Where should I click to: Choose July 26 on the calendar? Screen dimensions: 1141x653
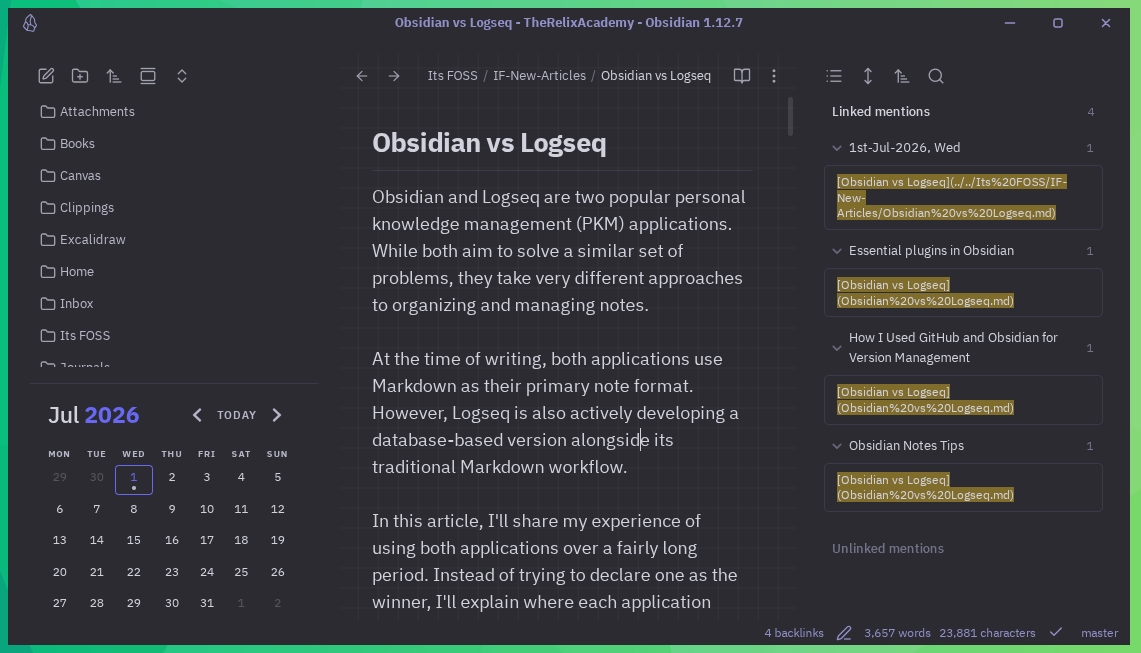click(277, 571)
